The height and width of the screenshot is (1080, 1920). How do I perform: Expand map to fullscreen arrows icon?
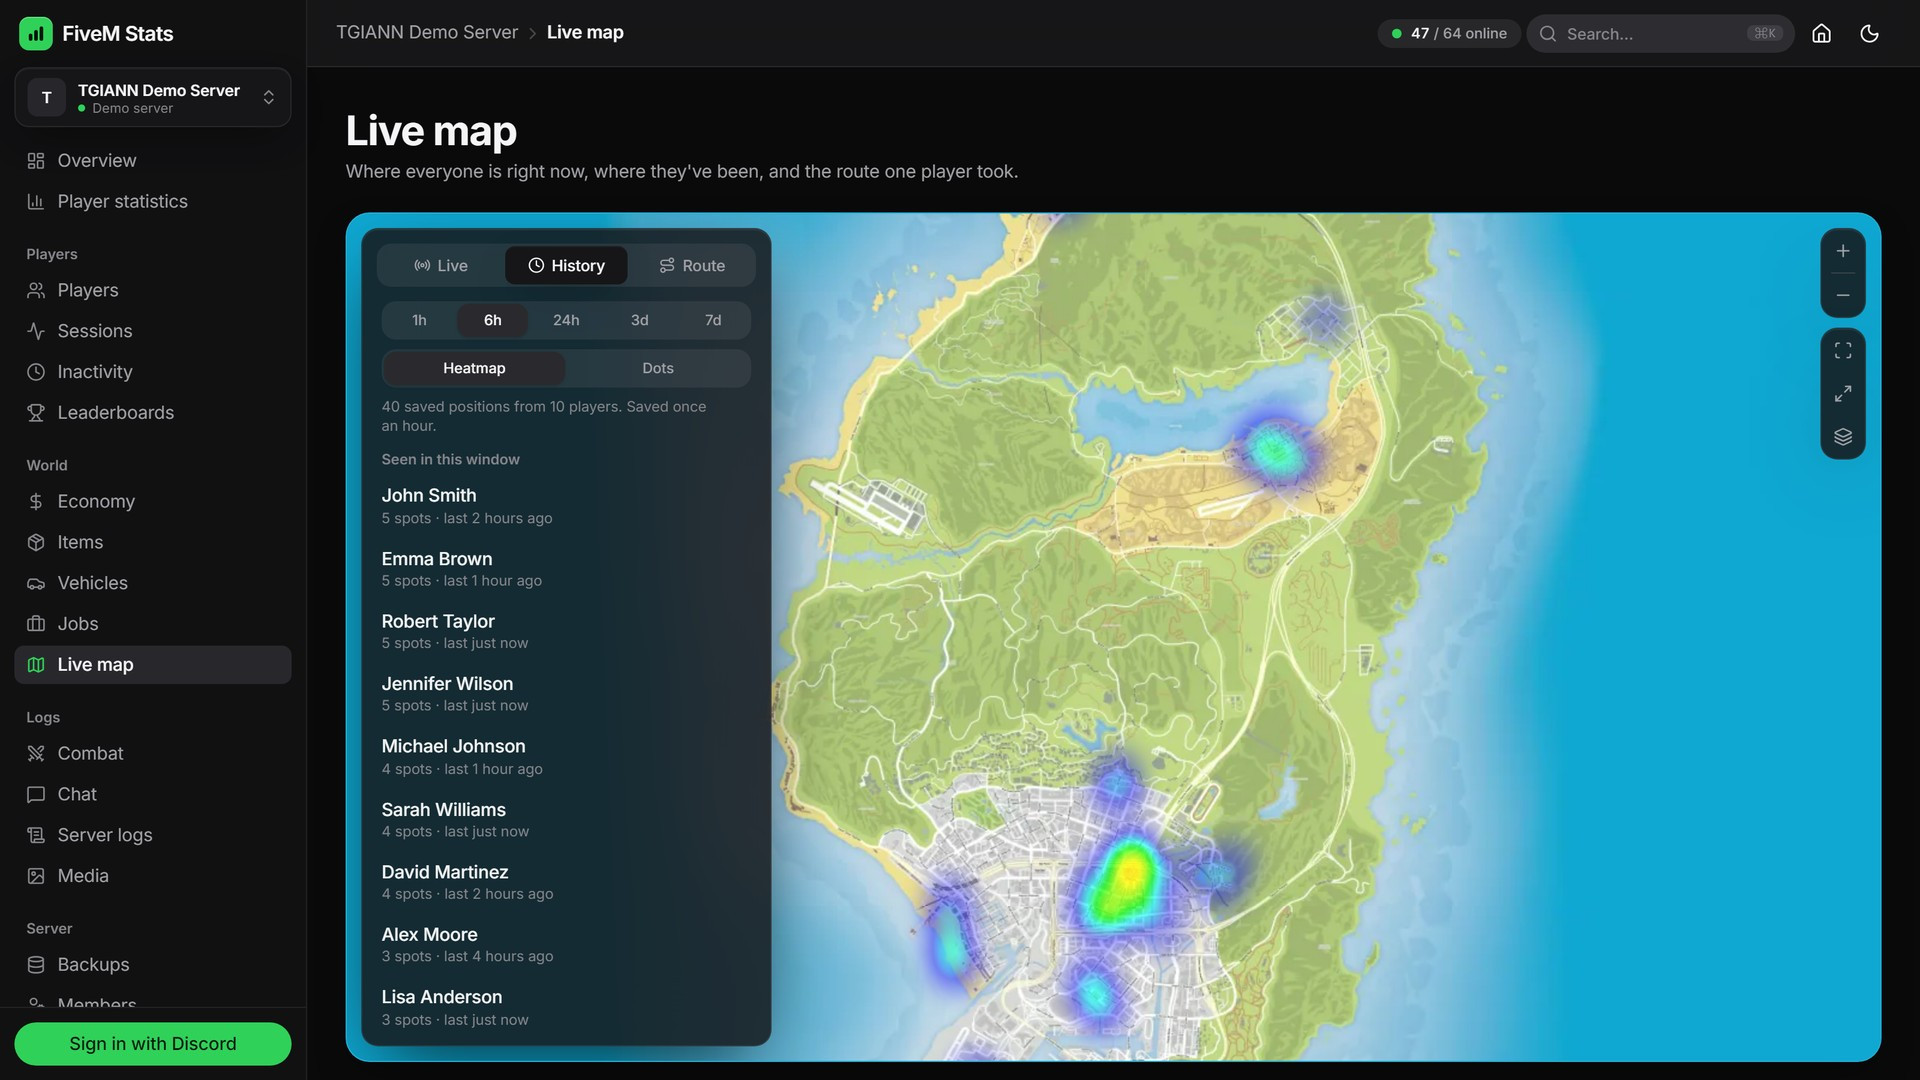(x=1842, y=394)
